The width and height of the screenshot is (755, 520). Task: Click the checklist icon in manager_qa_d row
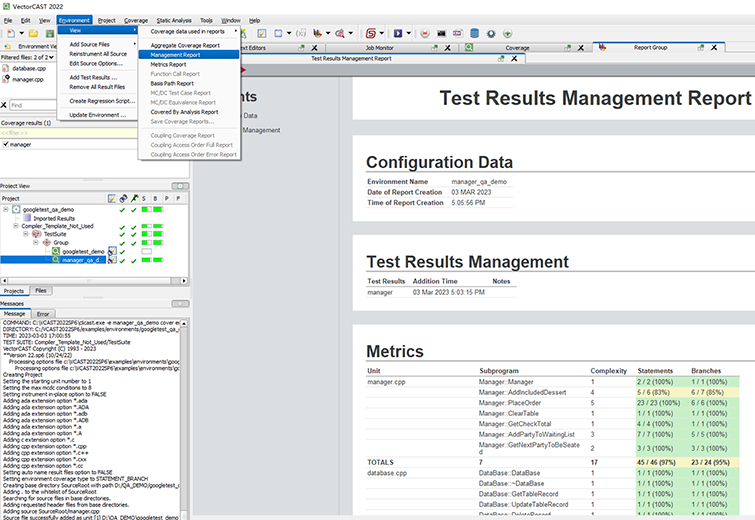[112, 260]
